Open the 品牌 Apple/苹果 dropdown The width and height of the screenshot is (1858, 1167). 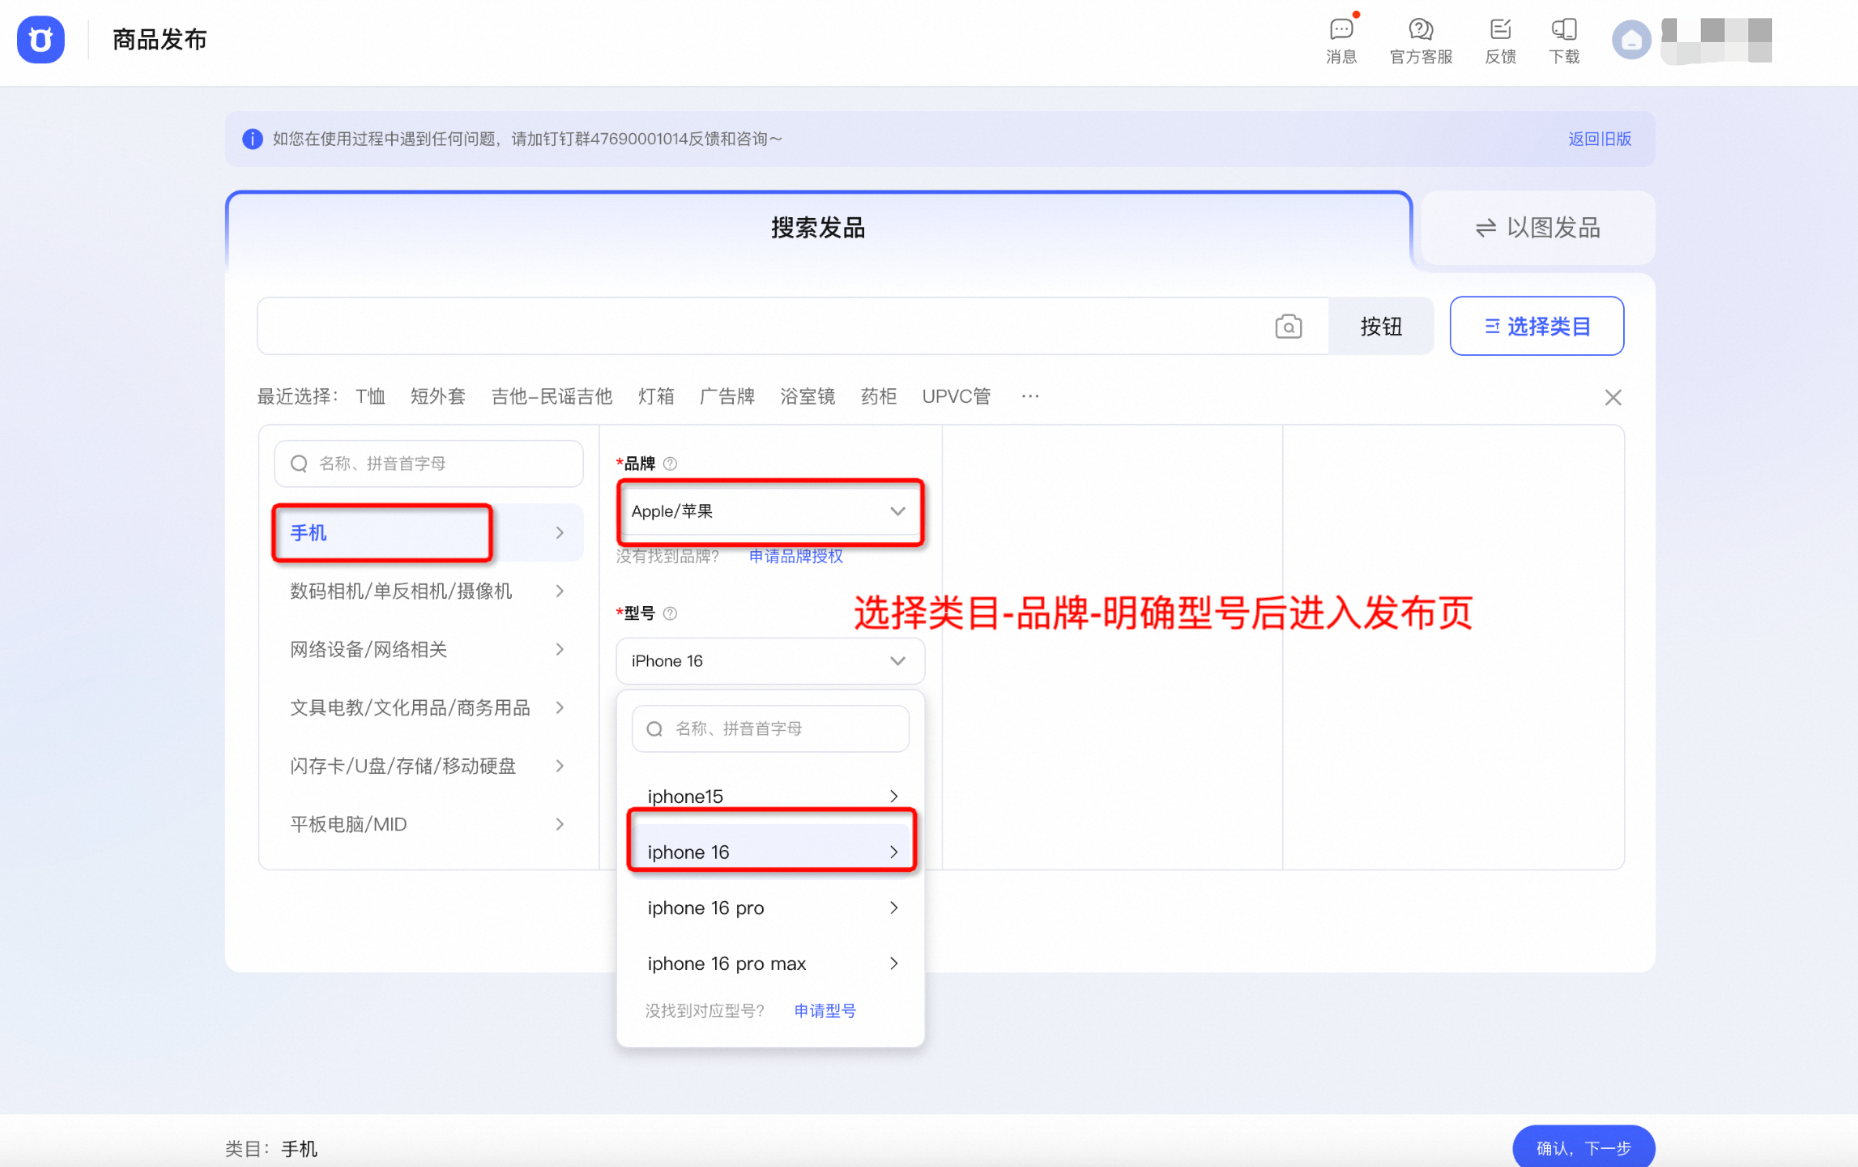coord(770,511)
